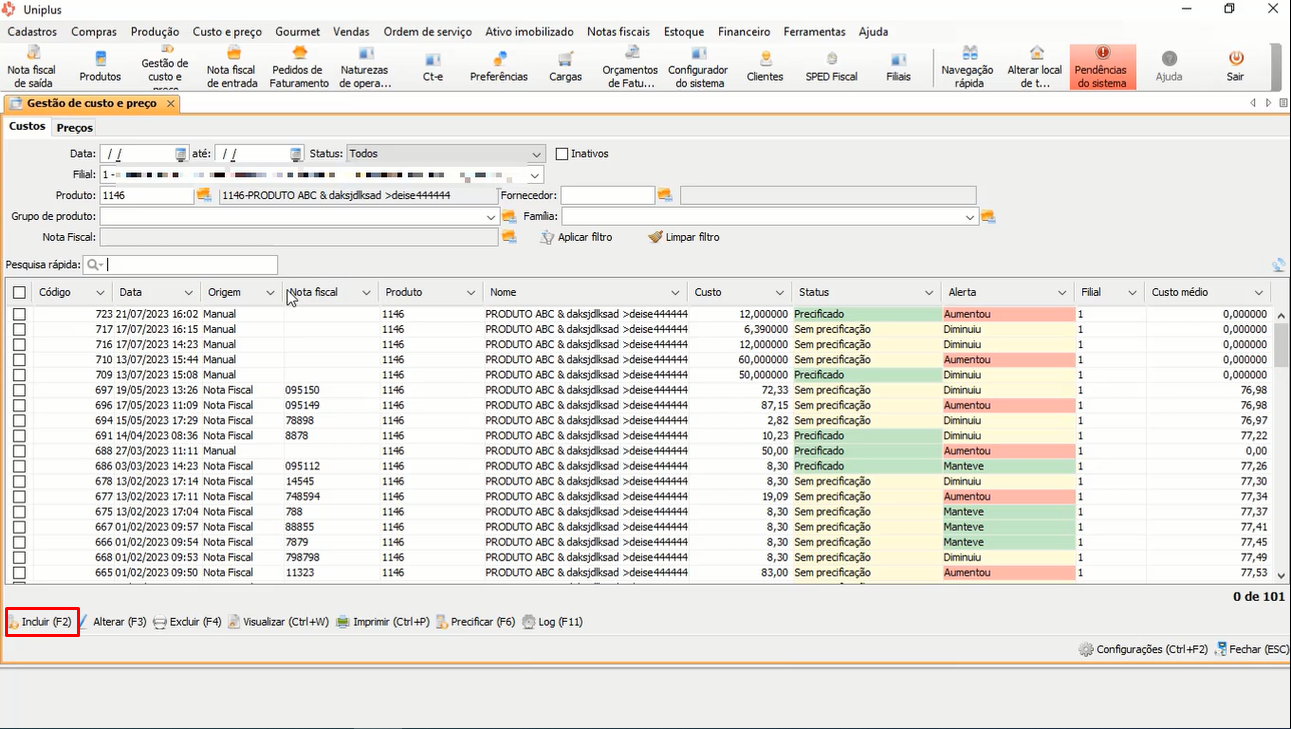Switch to the Custos tab
The image size is (1291, 729).
pos(27,127)
